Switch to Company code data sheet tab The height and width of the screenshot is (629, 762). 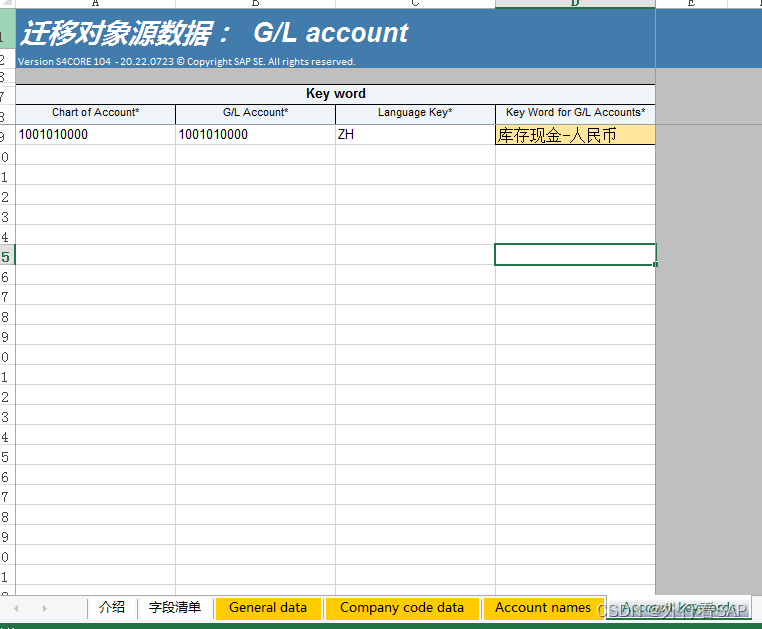point(402,608)
